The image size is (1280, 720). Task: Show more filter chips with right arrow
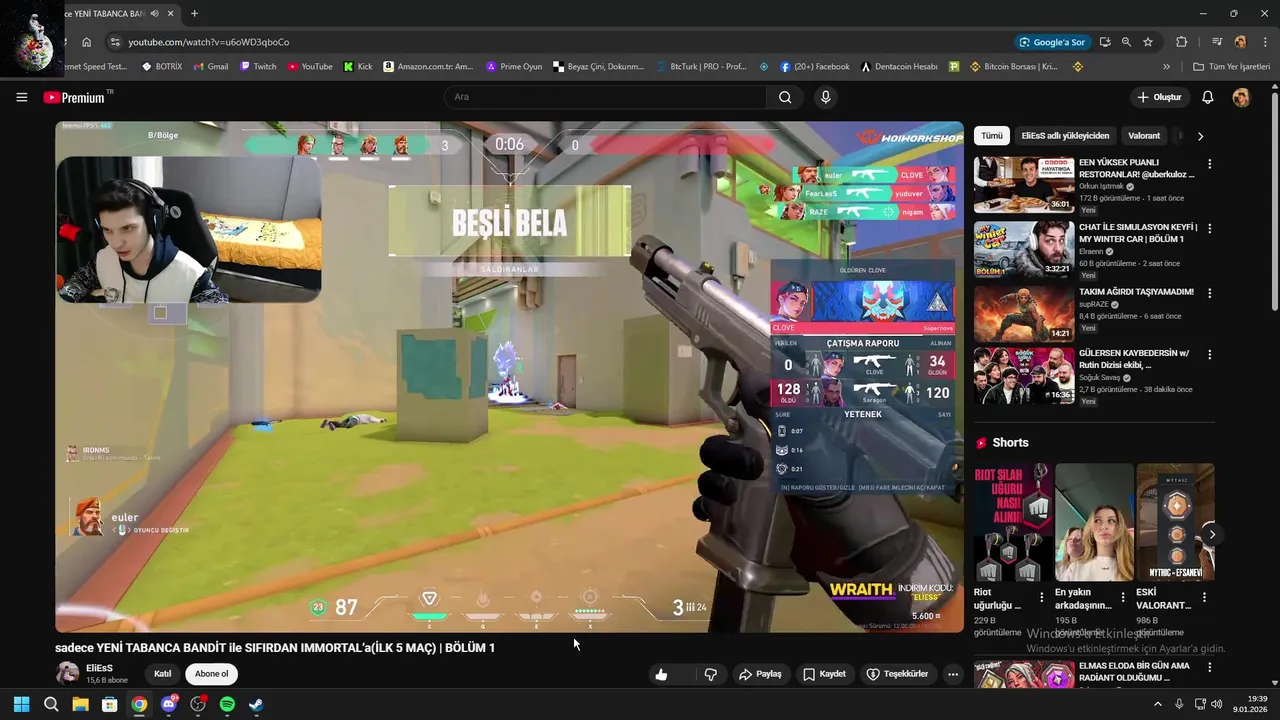point(1200,136)
